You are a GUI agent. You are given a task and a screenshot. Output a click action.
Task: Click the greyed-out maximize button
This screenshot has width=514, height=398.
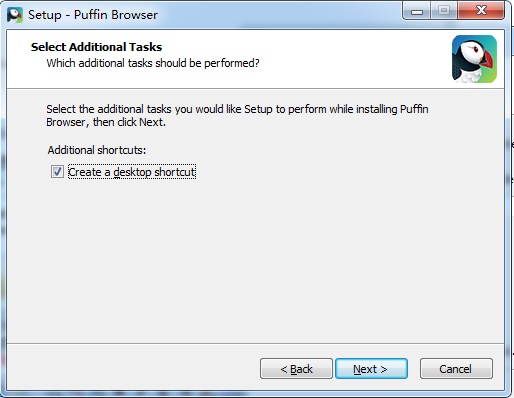pos(444,11)
